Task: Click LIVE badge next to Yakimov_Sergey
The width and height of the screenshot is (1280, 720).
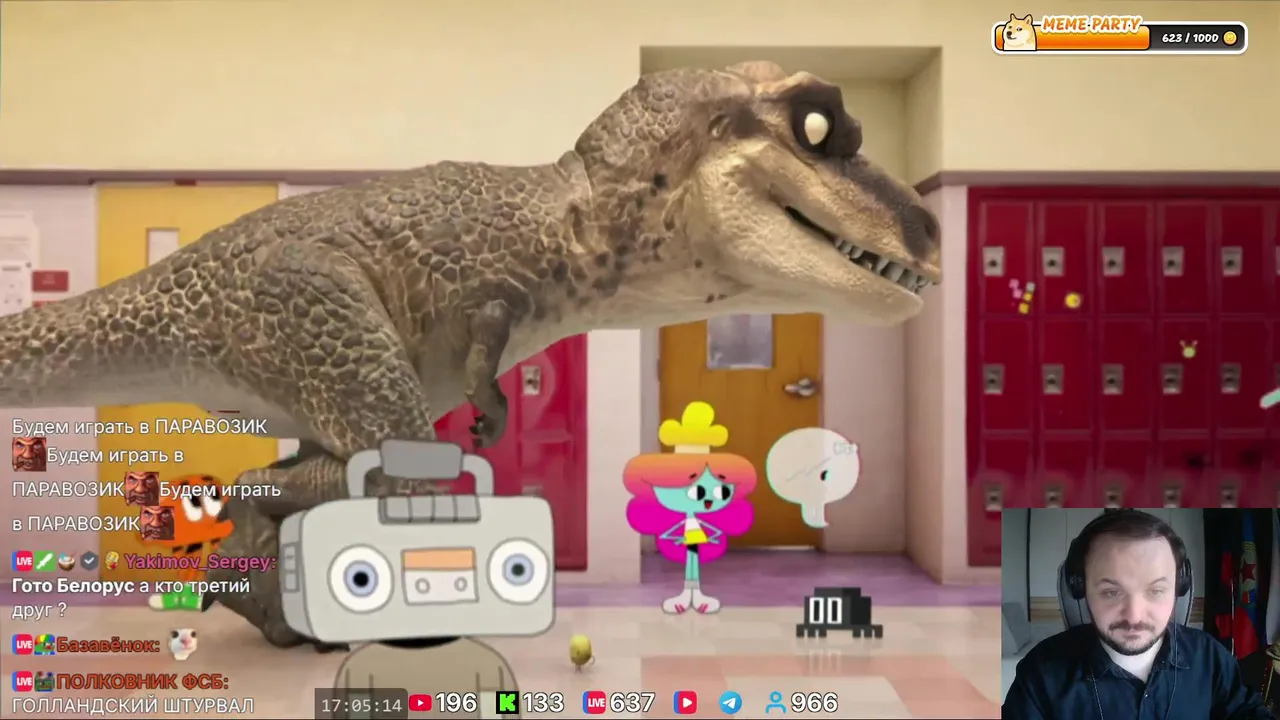Action: [x=22, y=562]
